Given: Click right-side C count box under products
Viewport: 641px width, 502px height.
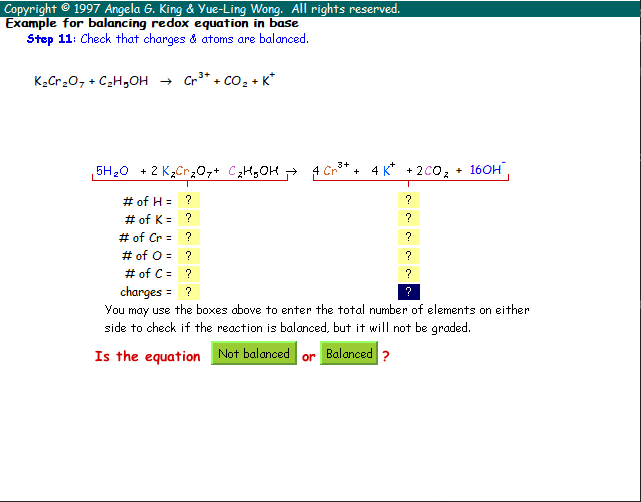Looking at the screenshot, I should [x=409, y=274].
